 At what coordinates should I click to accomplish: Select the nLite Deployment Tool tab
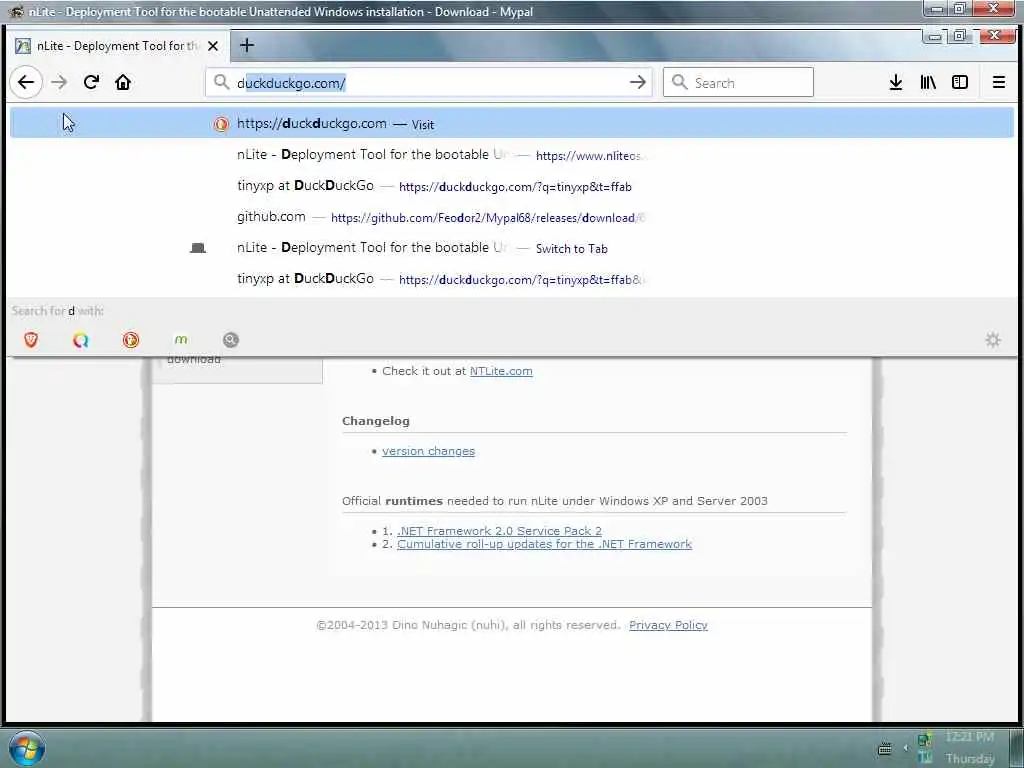(x=116, y=46)
